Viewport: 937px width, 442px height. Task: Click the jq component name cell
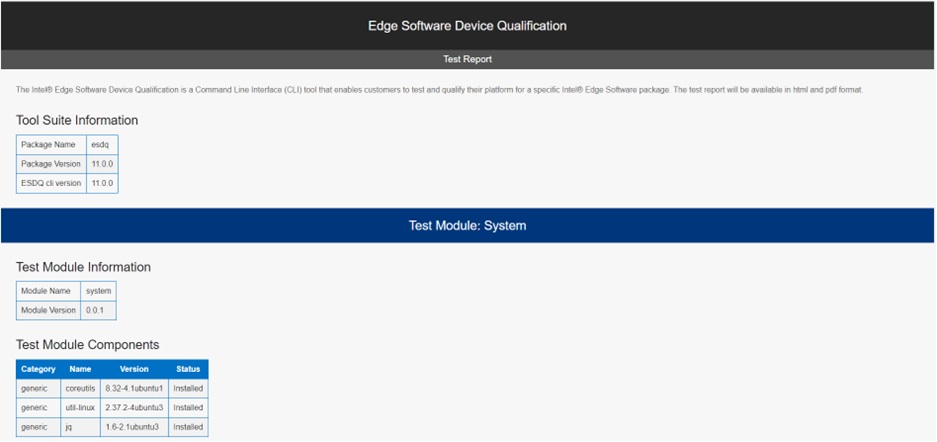pos(80,427)
